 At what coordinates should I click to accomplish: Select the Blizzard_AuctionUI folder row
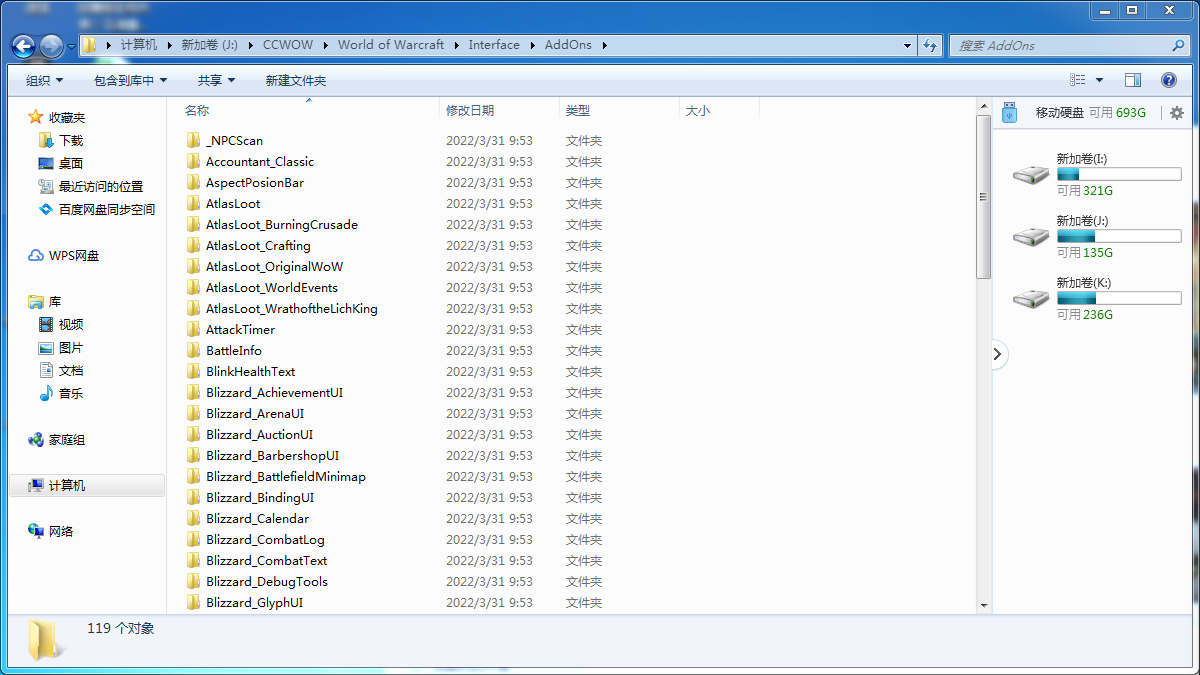pos(259,435)
